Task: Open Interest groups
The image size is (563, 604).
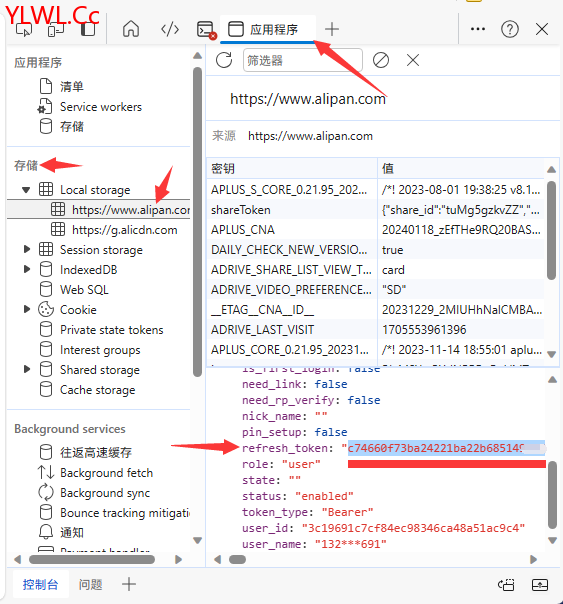Action: coord(100,350)
